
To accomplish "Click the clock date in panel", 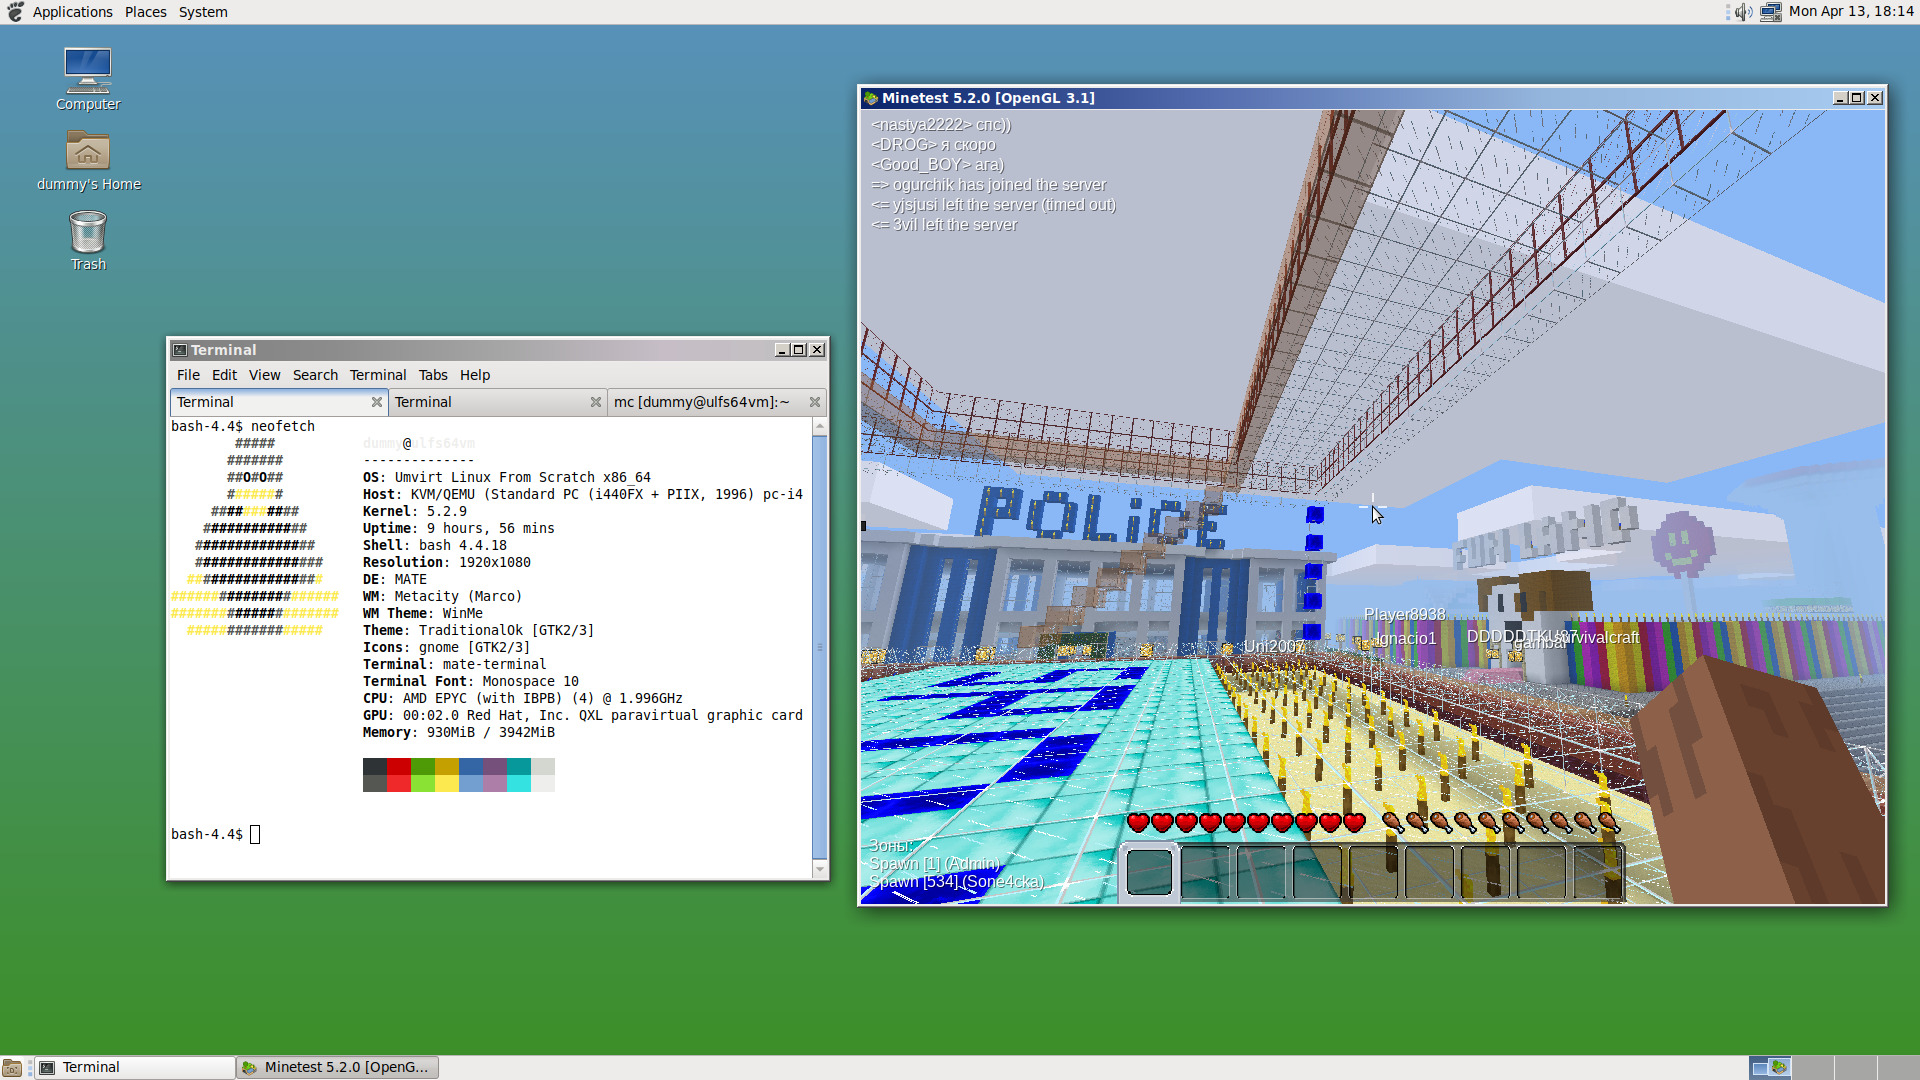I will pos(1850,12).
